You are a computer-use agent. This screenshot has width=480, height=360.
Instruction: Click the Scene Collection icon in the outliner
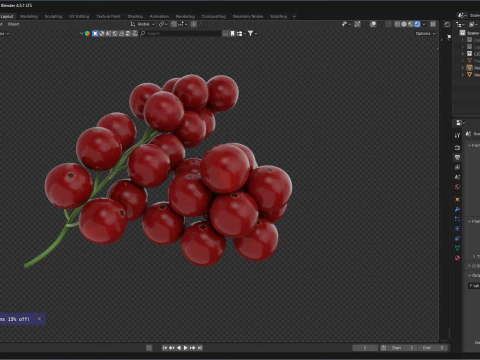click(462, 33)
